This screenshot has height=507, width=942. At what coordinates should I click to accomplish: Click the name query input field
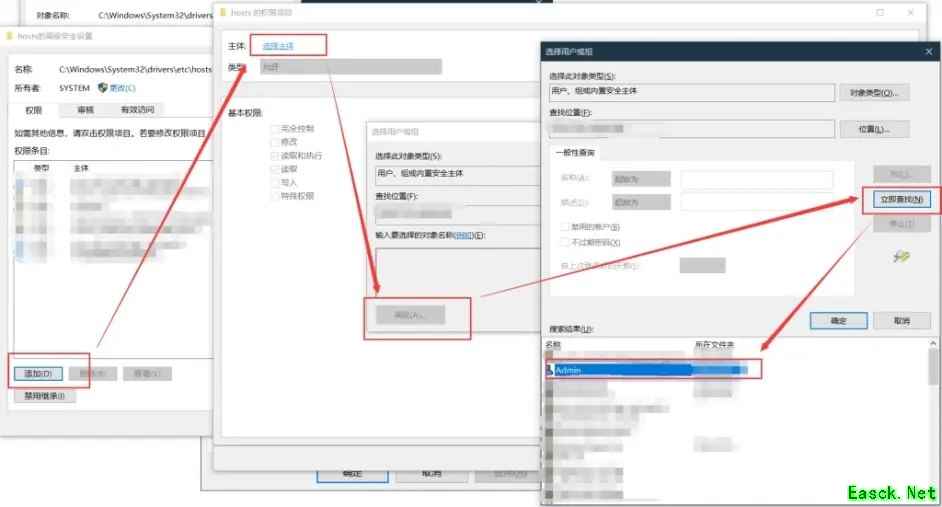click(x=757, y=179)
